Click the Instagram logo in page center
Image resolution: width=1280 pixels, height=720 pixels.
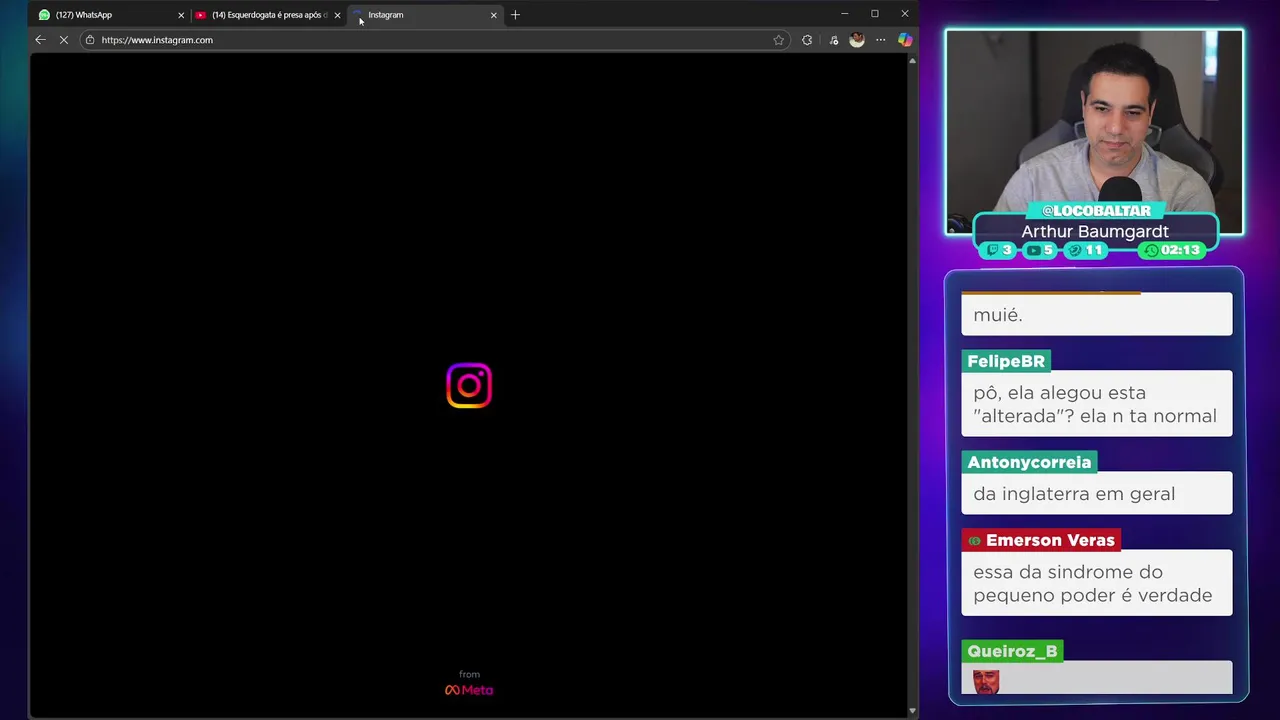pyautogui.click(x=469, y=385)
